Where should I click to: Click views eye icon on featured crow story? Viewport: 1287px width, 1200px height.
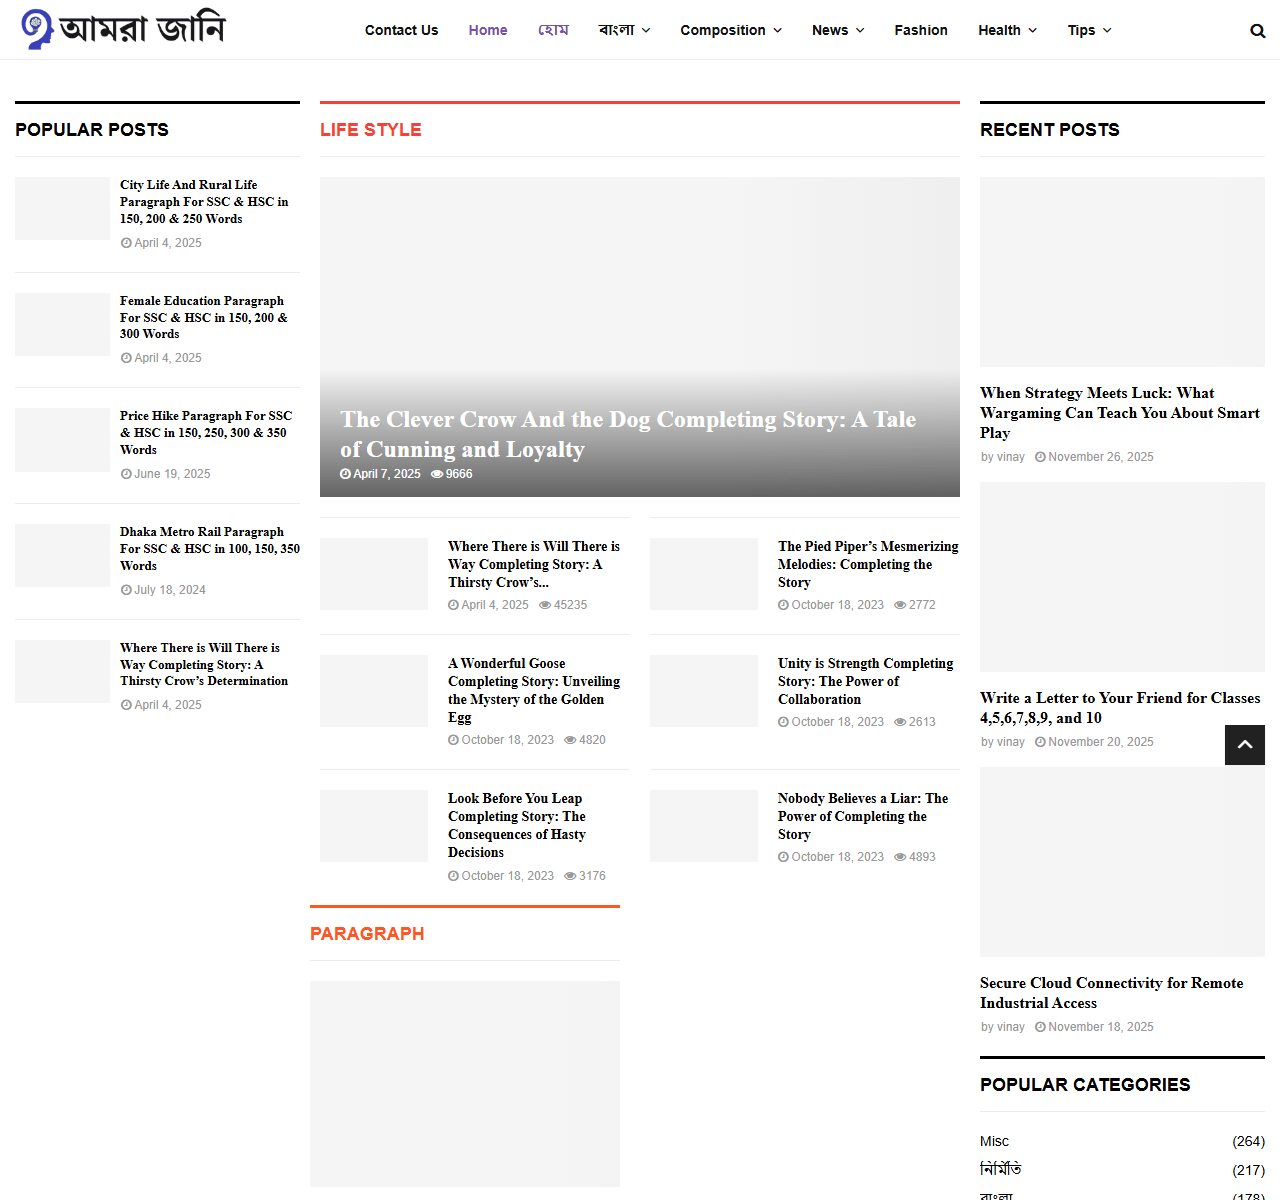pyautogui.click(x=437, y=474)
